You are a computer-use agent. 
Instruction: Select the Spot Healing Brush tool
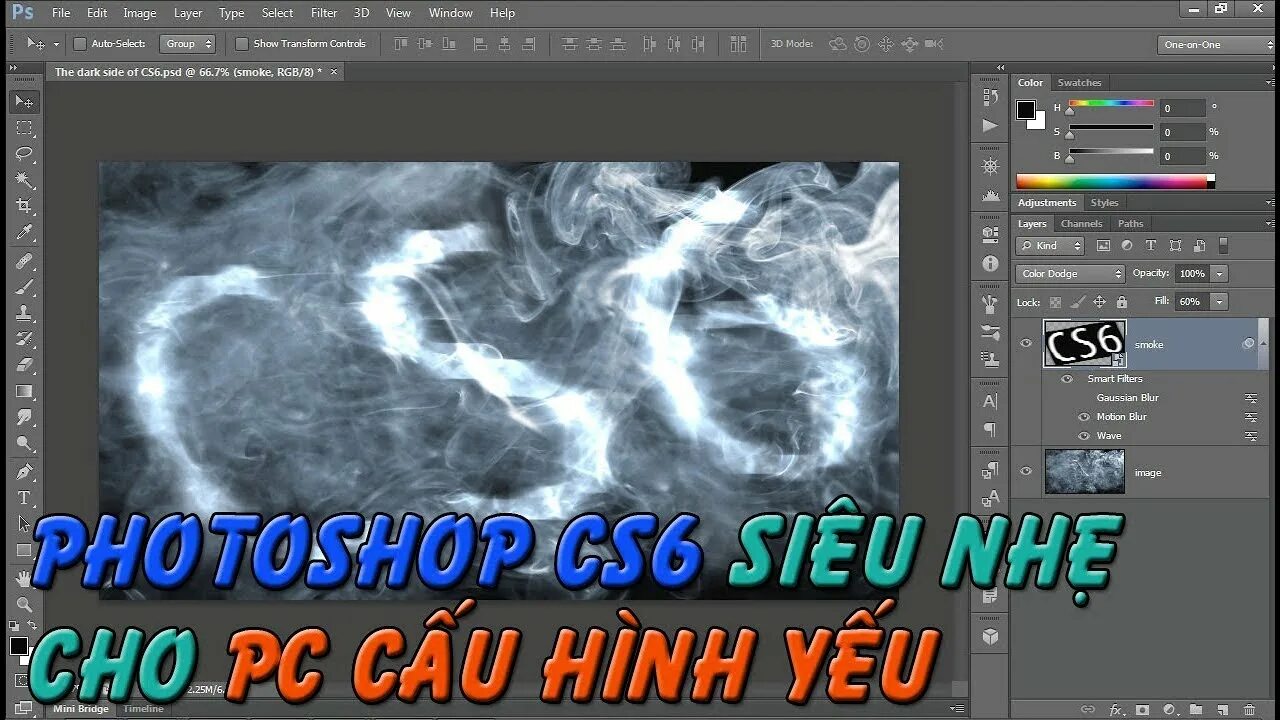24,261
